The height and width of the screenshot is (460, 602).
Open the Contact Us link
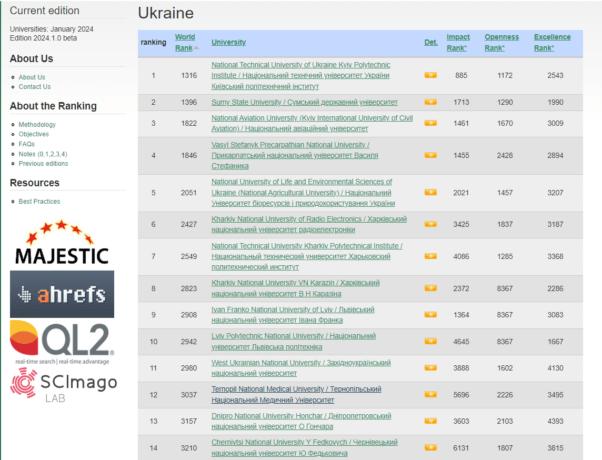coord(34,87)
